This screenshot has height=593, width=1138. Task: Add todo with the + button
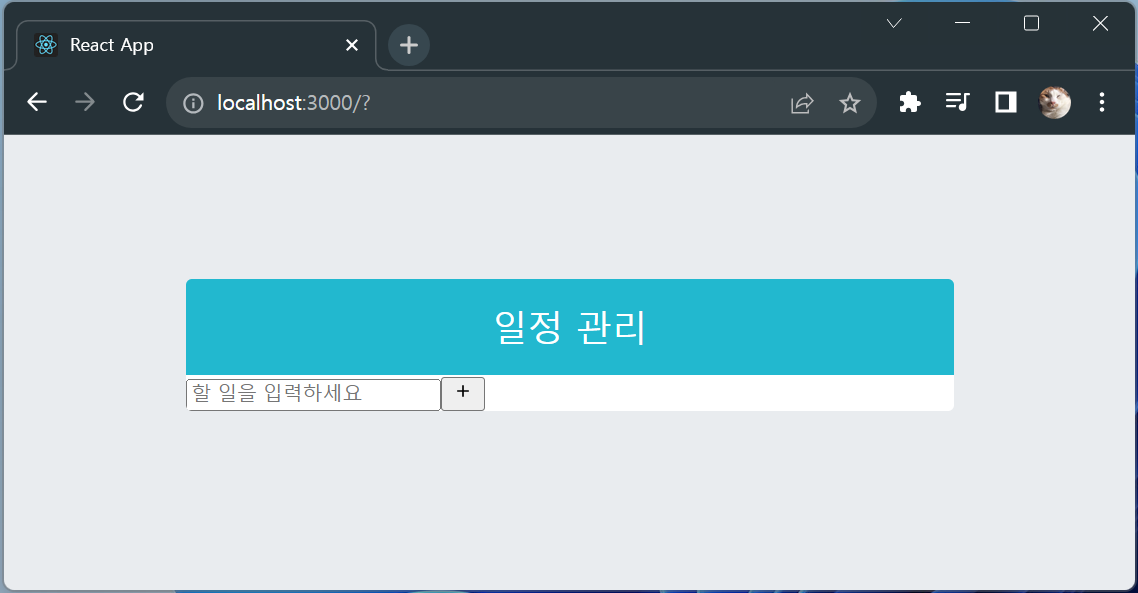(463, 394)
